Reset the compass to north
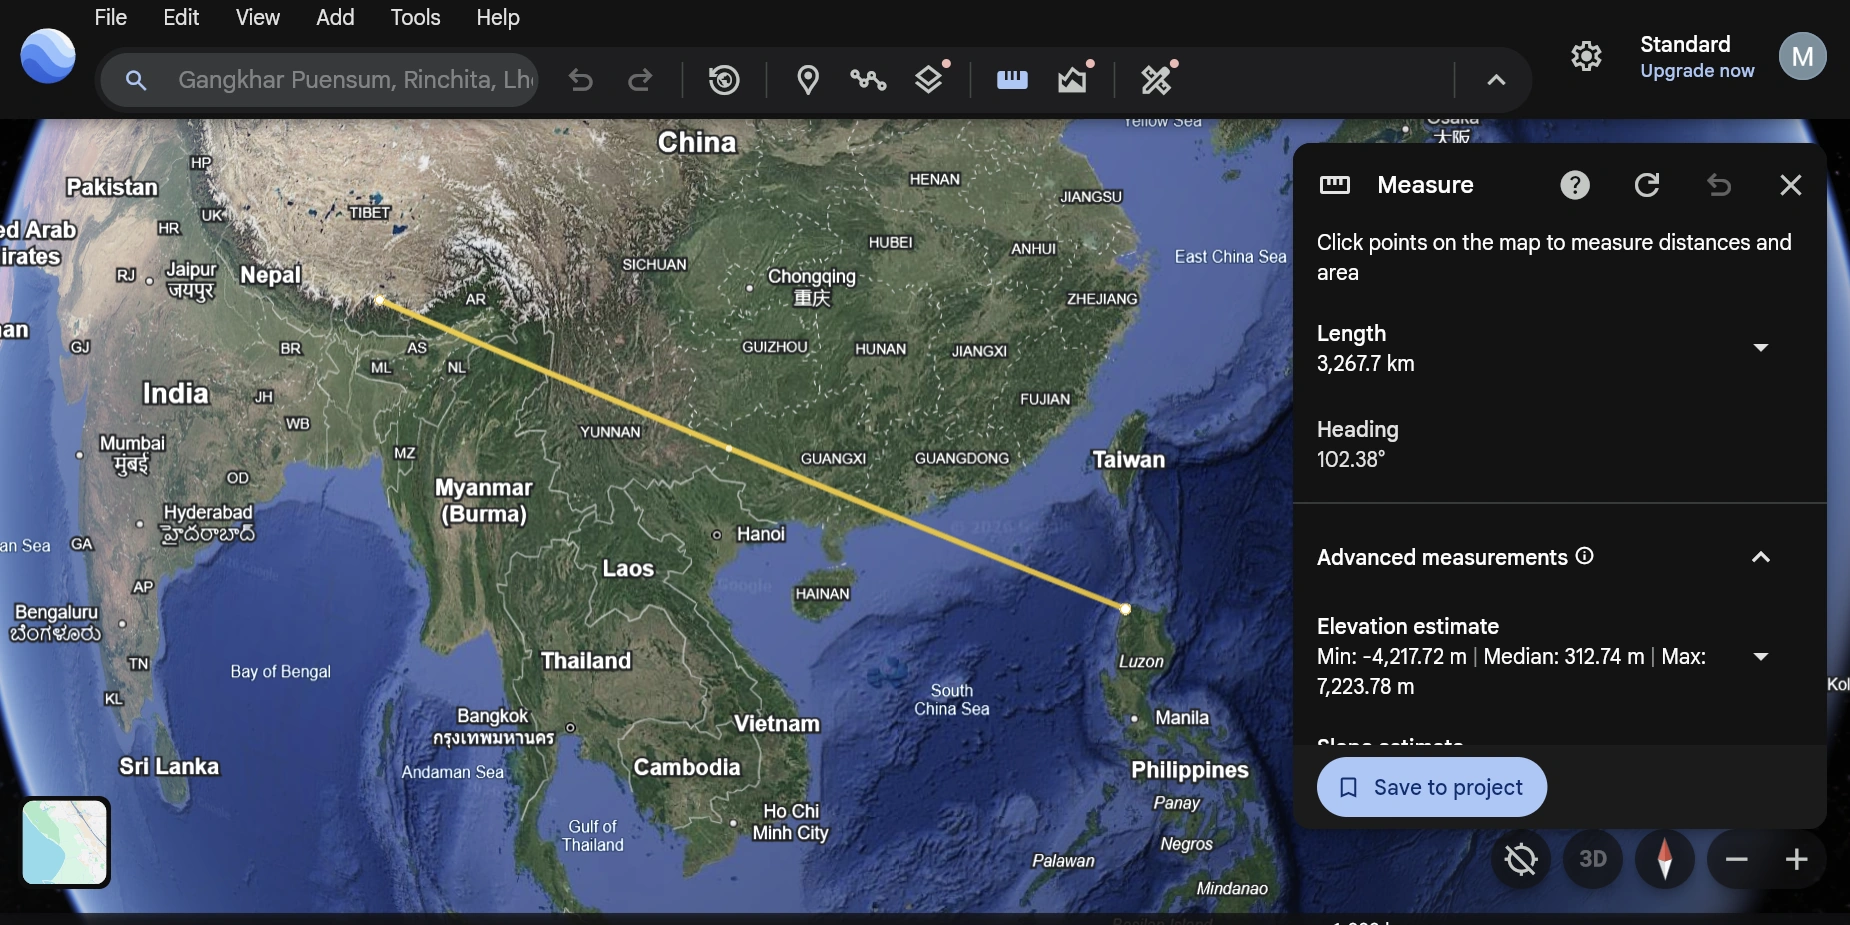Image resolution: width=1850 pixels, height=925 pixels. click(x=1665, y=859)
